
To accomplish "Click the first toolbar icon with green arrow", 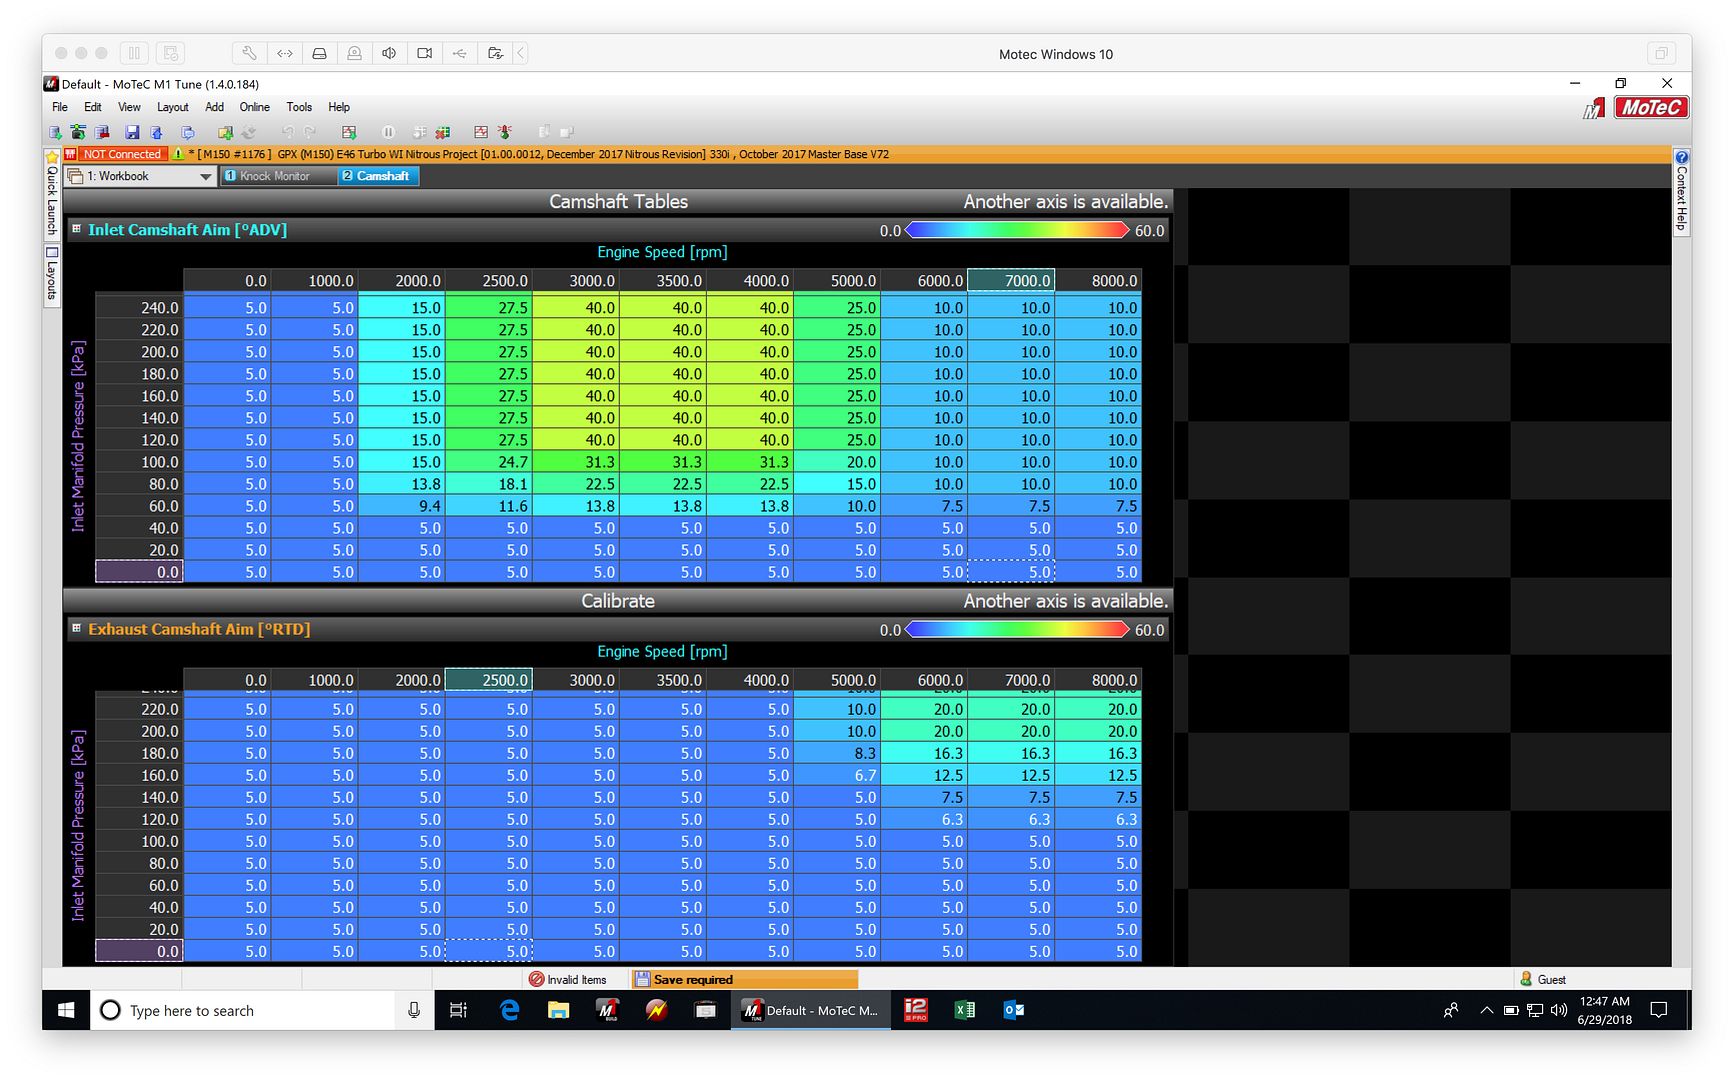I will (x=55, y=132).
